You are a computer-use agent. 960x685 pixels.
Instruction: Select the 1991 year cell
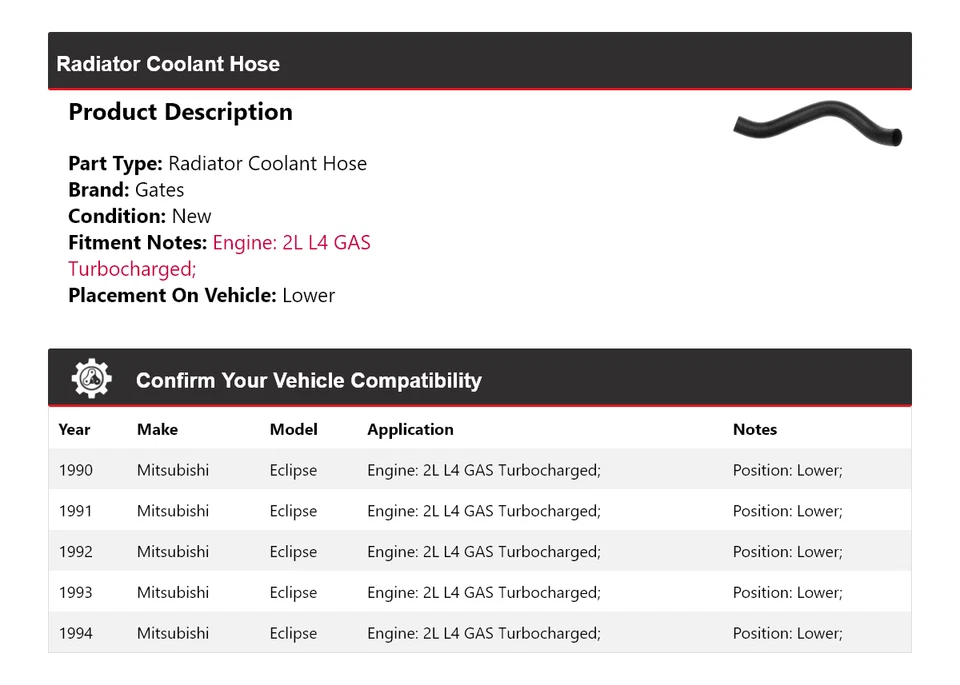click(x=75, y=511)
